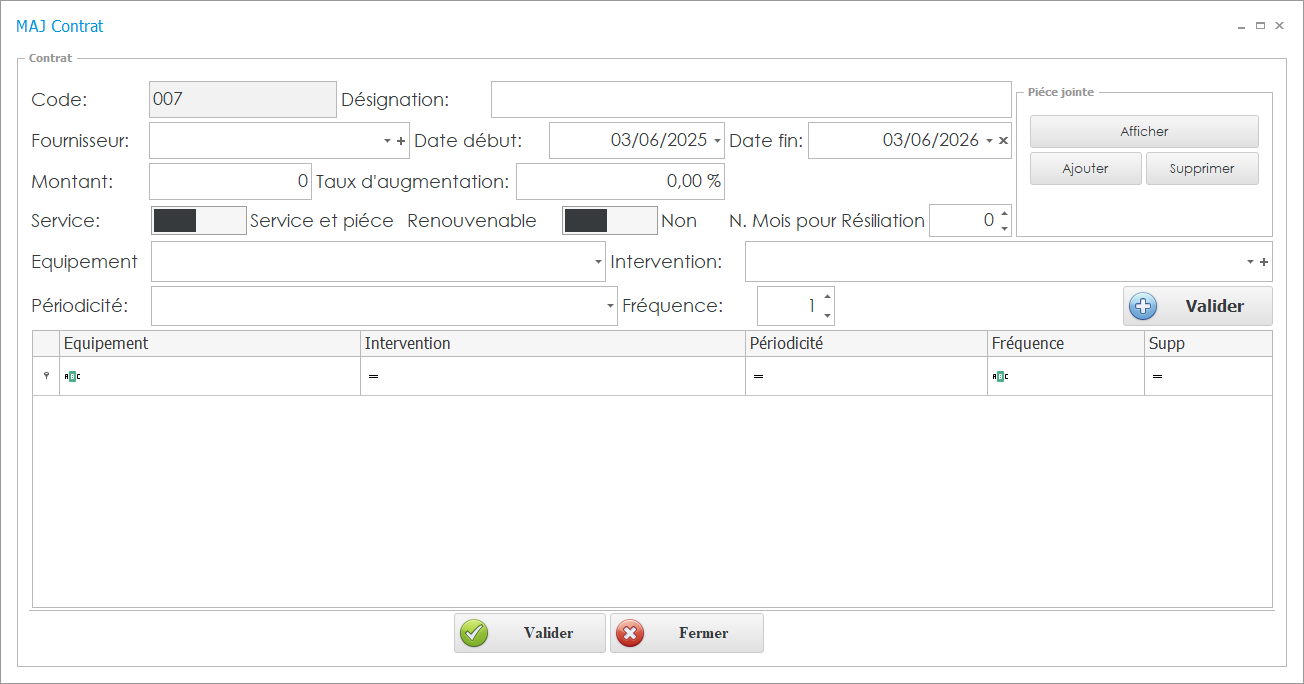
Task: Toggle the Service switch to piéce only
Action: [x=198, y=220]
